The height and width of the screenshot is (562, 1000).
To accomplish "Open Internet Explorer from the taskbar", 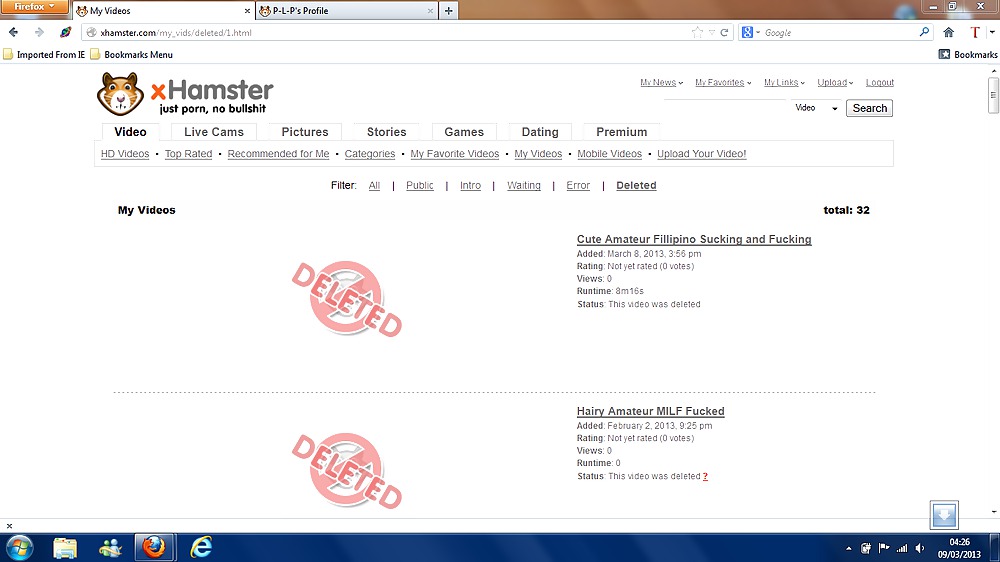I will (x=202, y=547).
